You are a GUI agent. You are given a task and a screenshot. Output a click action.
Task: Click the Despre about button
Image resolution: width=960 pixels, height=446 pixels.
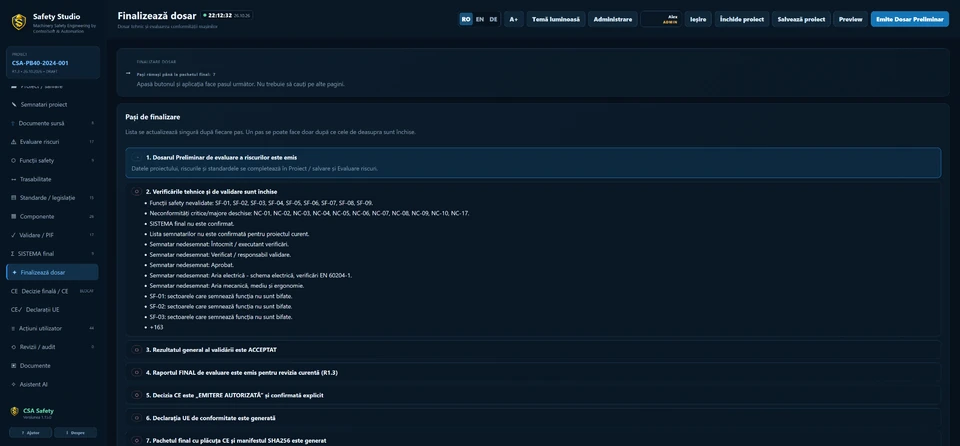(76, 433)
